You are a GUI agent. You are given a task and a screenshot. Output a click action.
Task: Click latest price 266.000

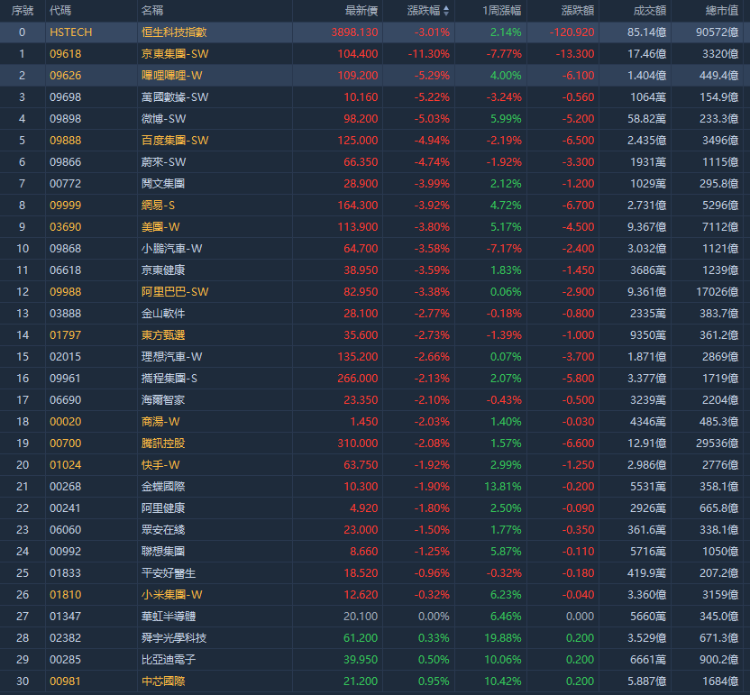pyautogui.click(x=358, y=378)
